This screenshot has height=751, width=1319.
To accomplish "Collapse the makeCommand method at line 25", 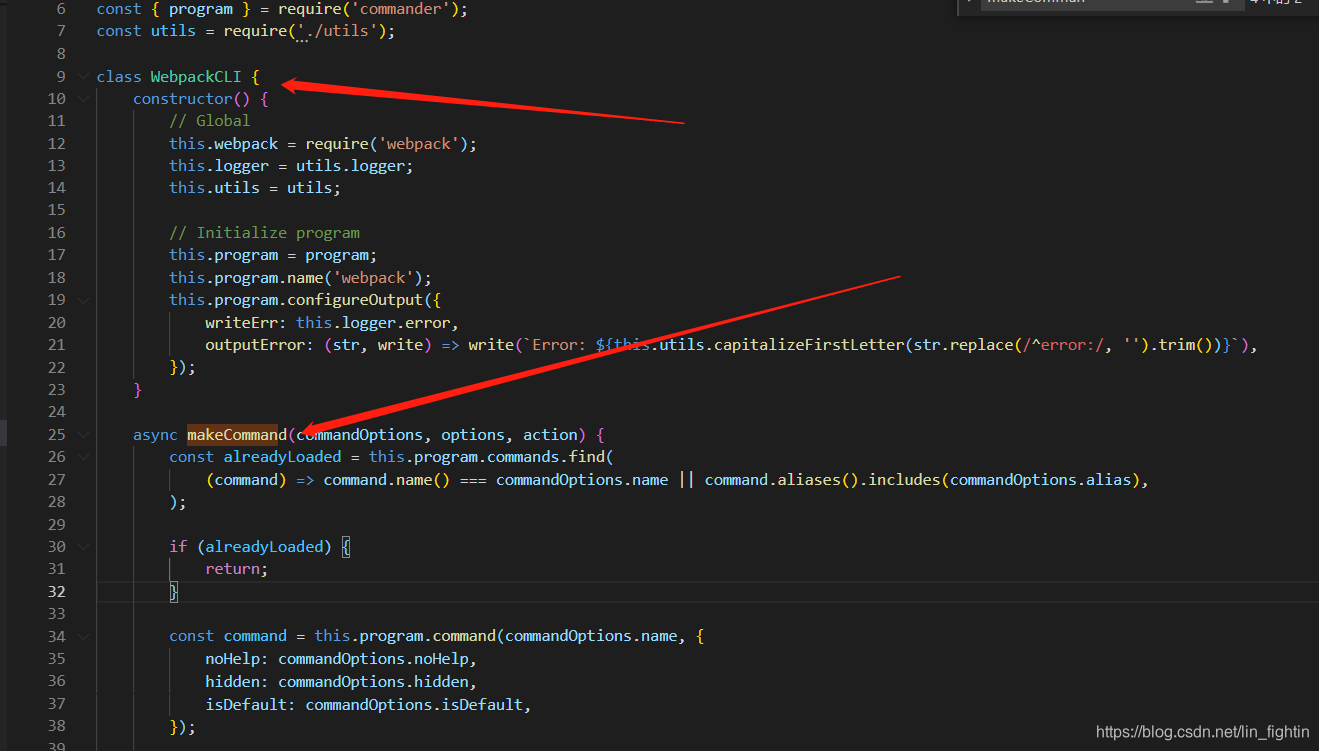I will point(82,434).
